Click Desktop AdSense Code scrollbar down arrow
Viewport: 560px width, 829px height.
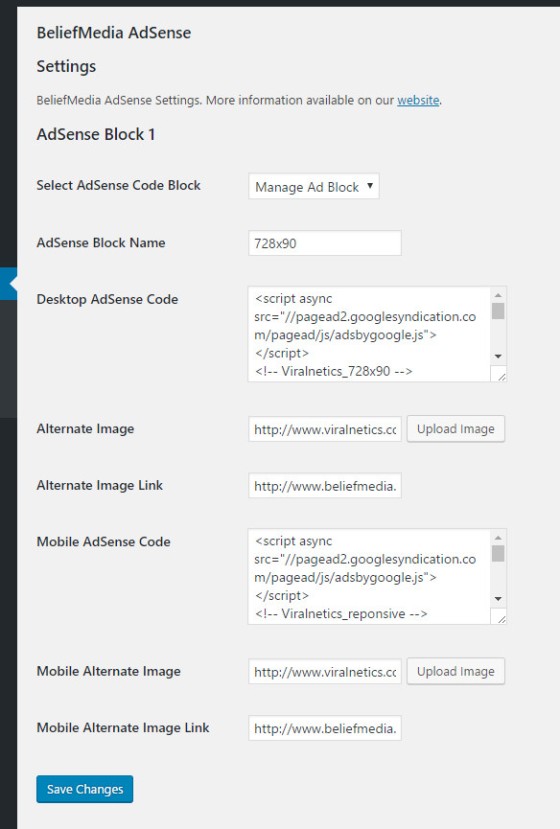[x=498, y=356]
